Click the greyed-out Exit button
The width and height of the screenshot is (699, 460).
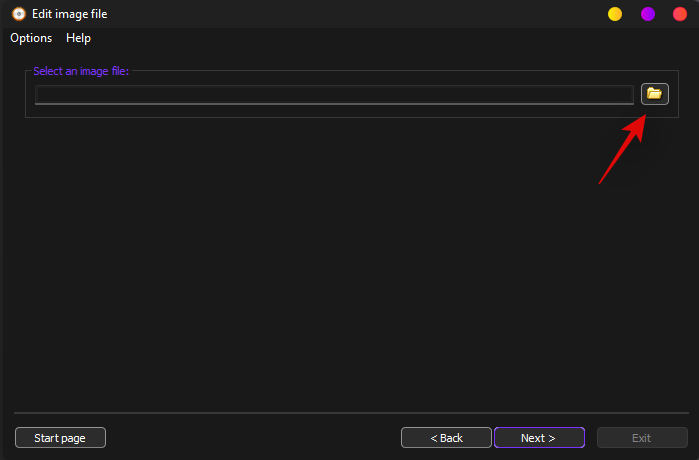[641, 438]
